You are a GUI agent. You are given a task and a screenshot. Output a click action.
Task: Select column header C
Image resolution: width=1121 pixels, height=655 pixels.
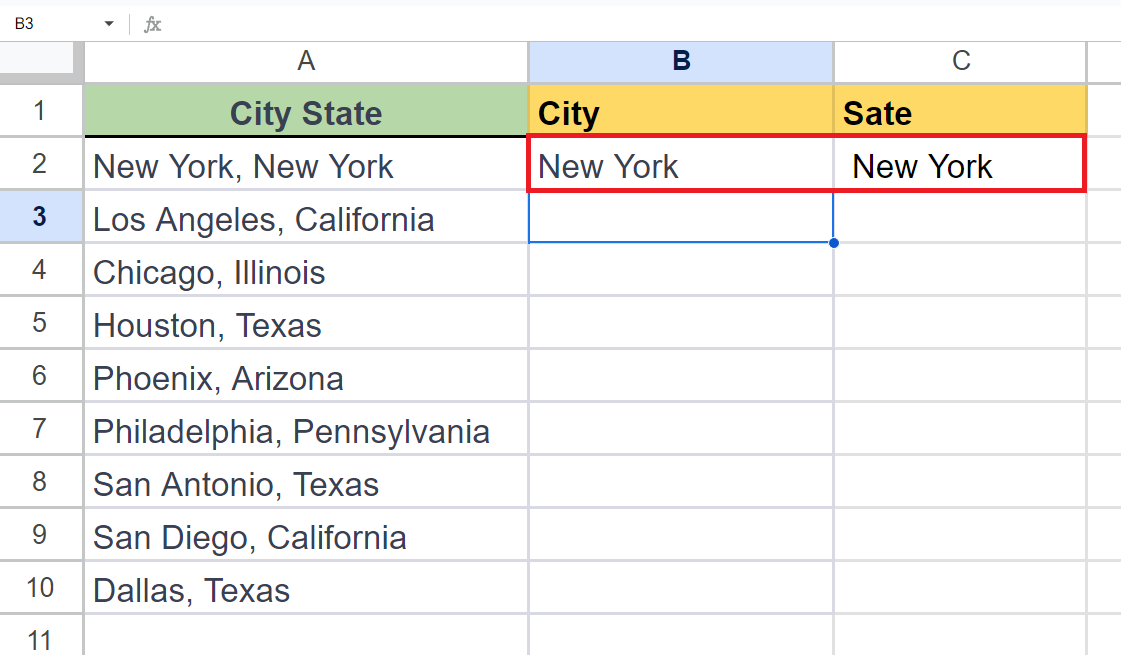tap(959, 61)
